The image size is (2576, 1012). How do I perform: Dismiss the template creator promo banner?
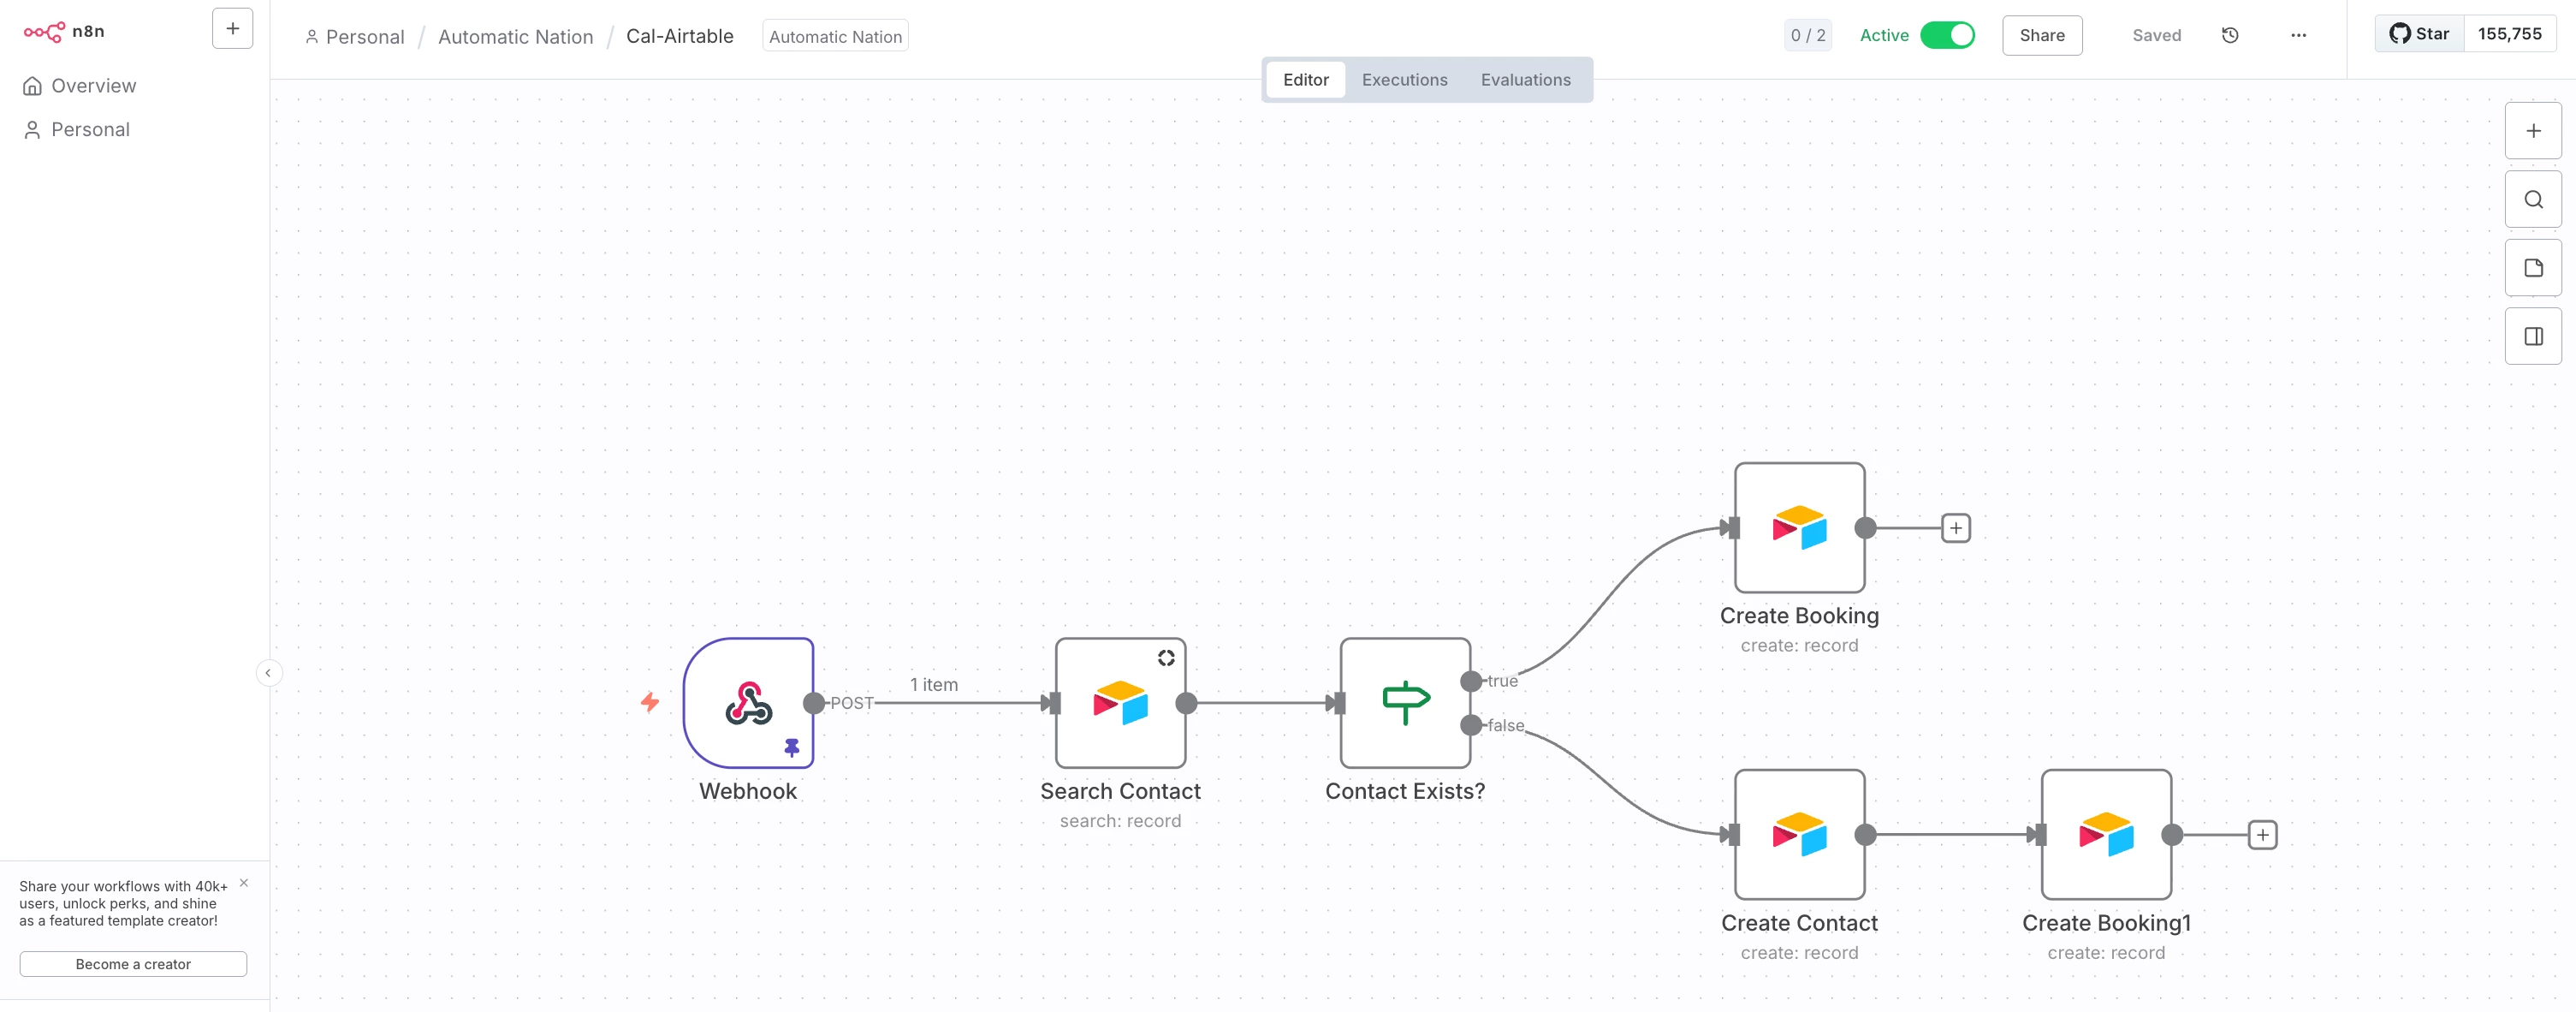[244, 883]
